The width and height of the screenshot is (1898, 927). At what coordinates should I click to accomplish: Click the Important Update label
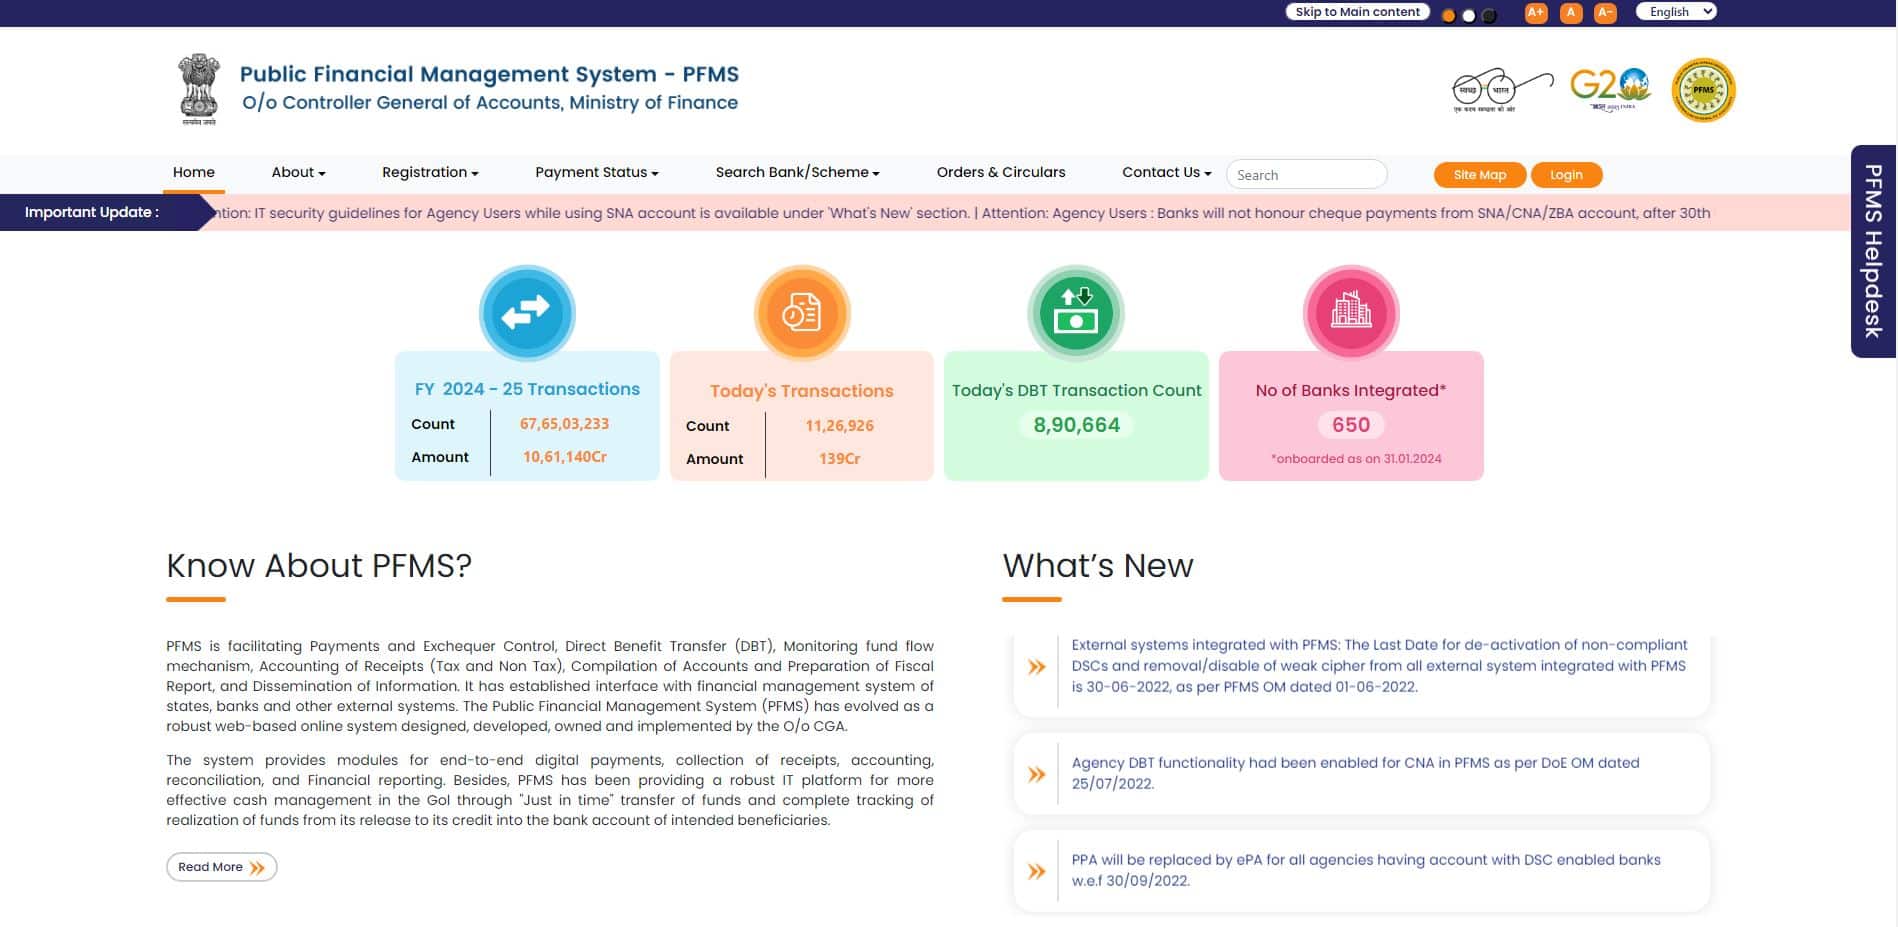[x=91, y=212]
